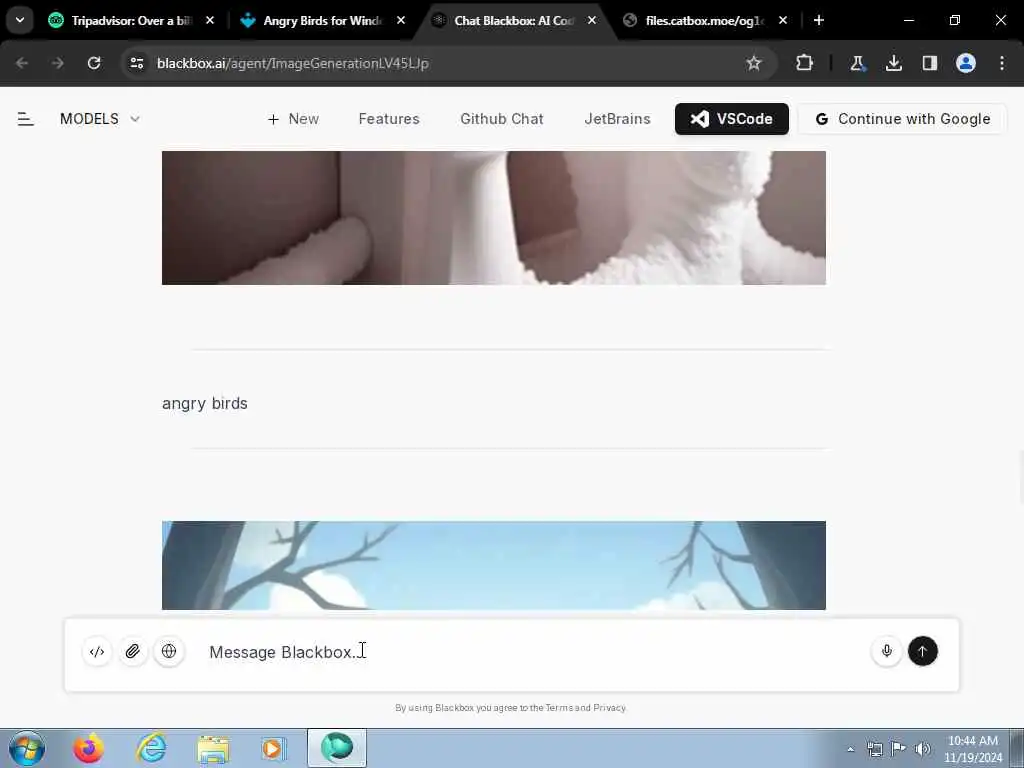Open the Chrome three-dot menu
Viewport: 1024px width, 768px height.
[x=1002, y=63]
